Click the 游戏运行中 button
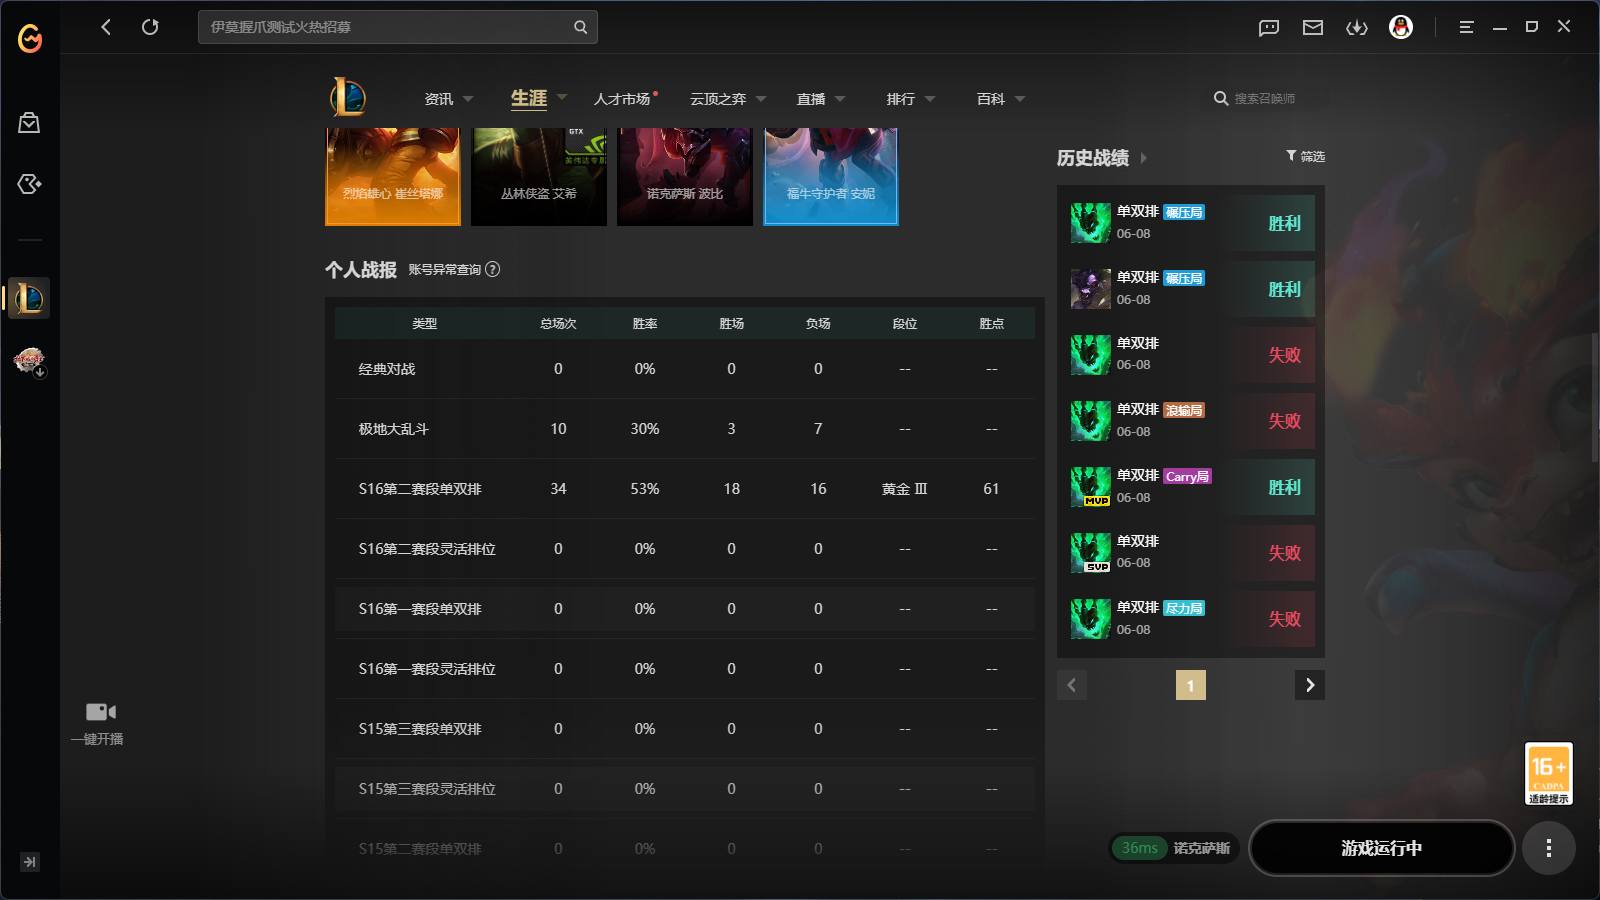Image resolution: width=1600 pixels, height=900 pixels. (1381, 848)
